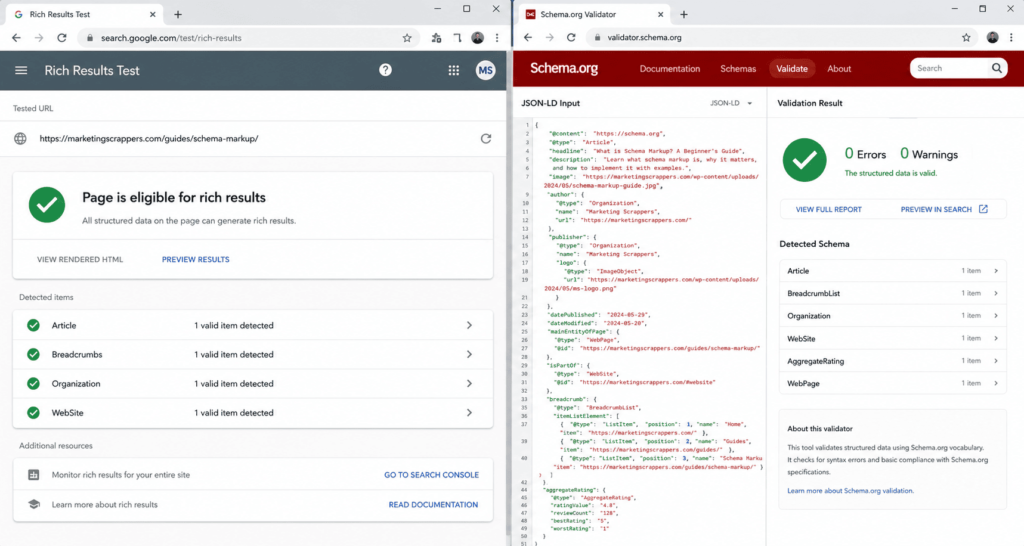Focus the Schema.org search field
Screen dimensions: 1024x546
[x=950, y=68]
